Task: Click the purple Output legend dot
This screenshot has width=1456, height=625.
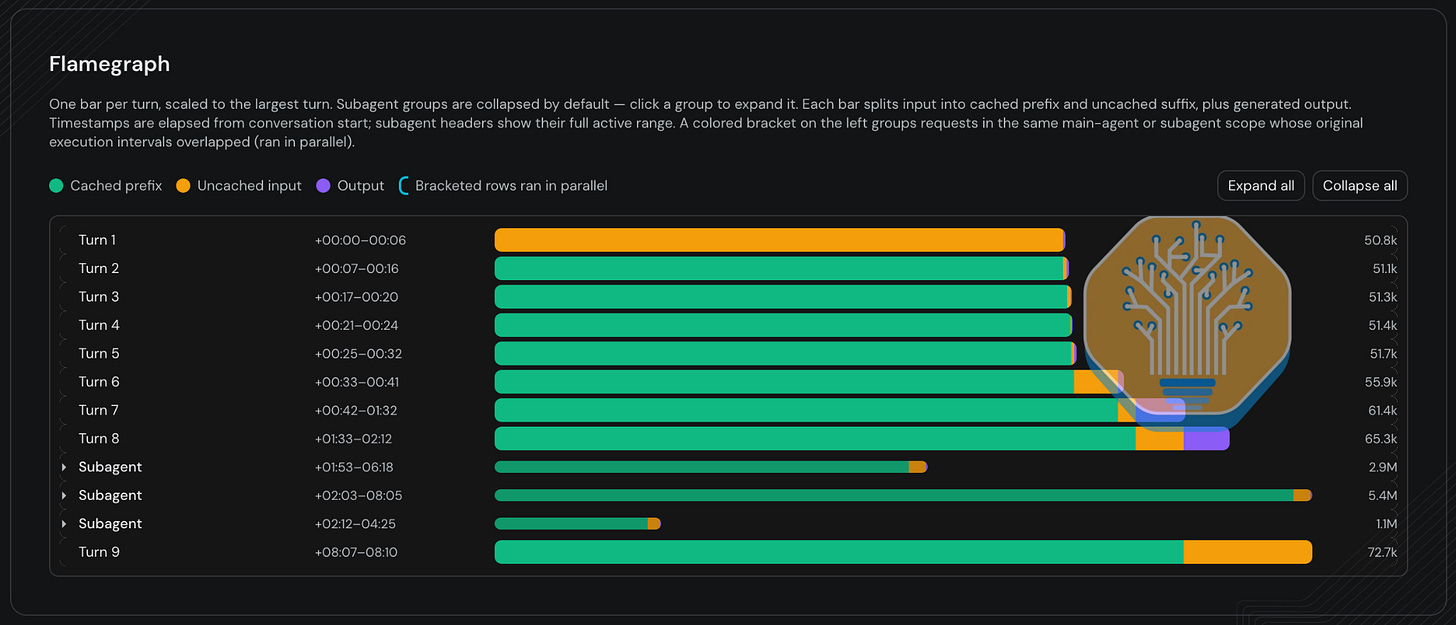Action: (323, 186)
